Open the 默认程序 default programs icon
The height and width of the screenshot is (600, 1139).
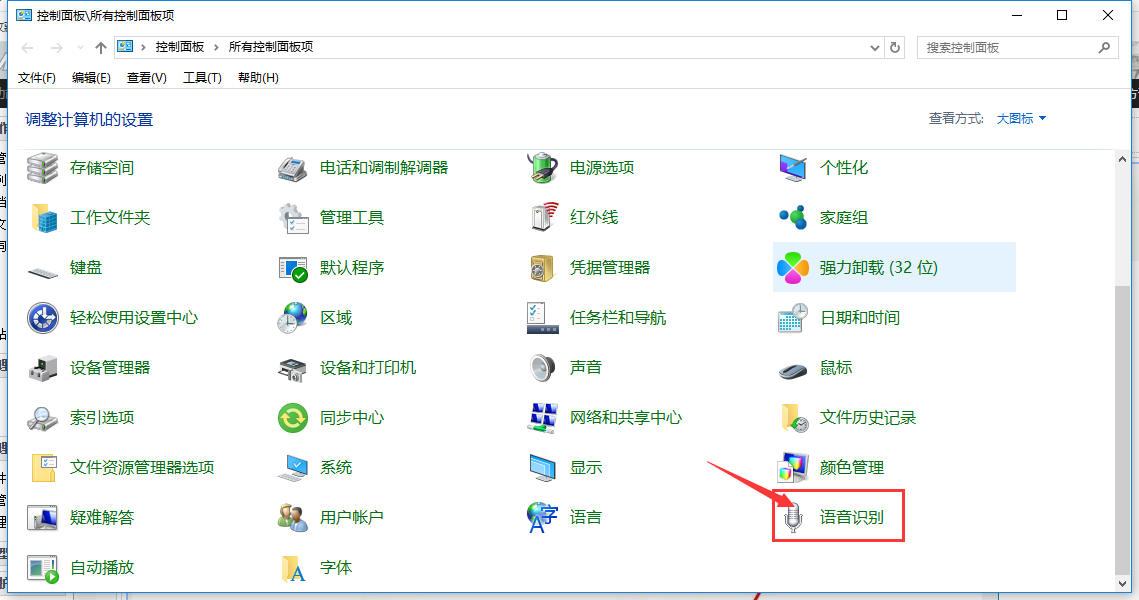[x=293, y=268]
